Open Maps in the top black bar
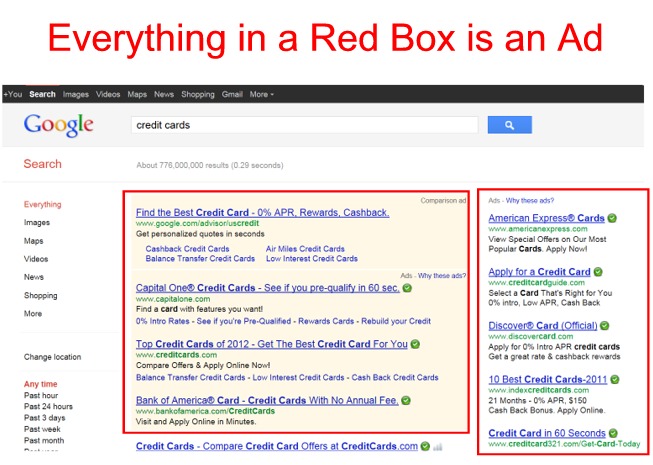Viewport: 653px width, 465px height. [x=137, y=94]
